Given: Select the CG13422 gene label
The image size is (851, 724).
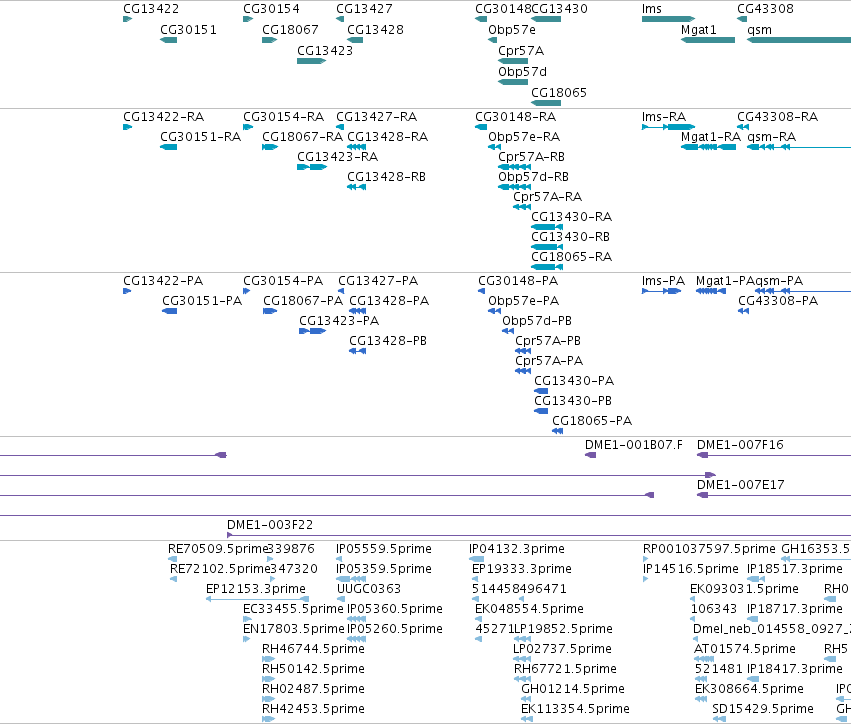Looking at the screenshot, I should (x=151, y=9).
